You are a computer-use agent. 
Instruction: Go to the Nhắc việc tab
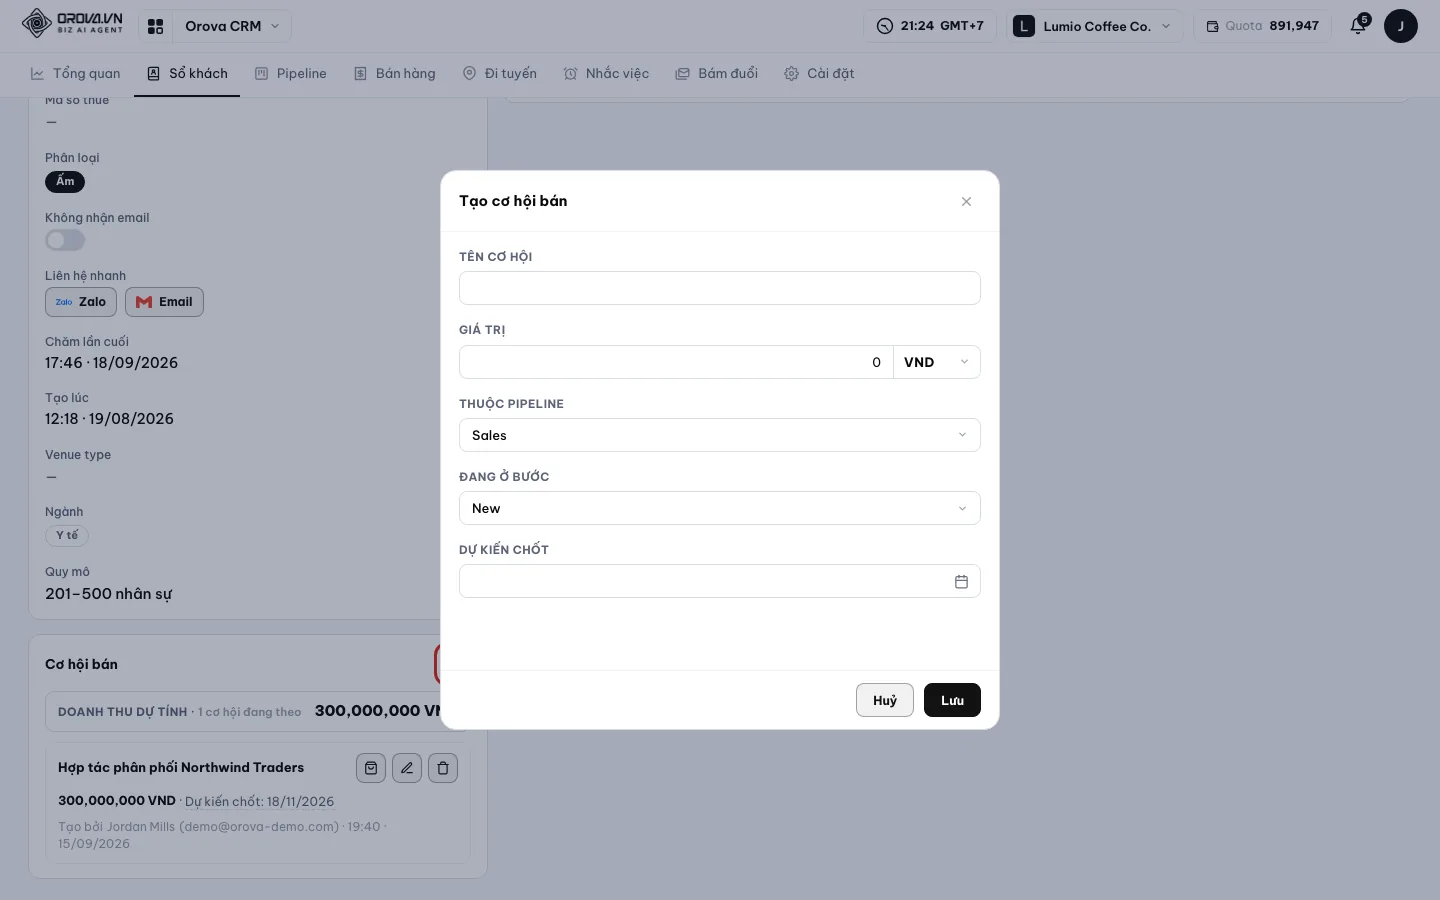tap(606, 73)
